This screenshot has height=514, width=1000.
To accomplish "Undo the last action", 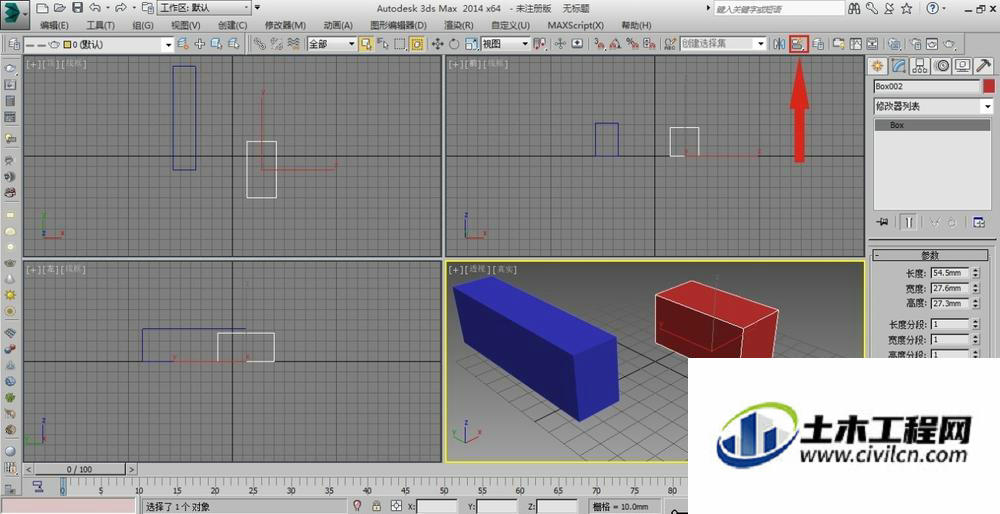I will click(94, 8).
